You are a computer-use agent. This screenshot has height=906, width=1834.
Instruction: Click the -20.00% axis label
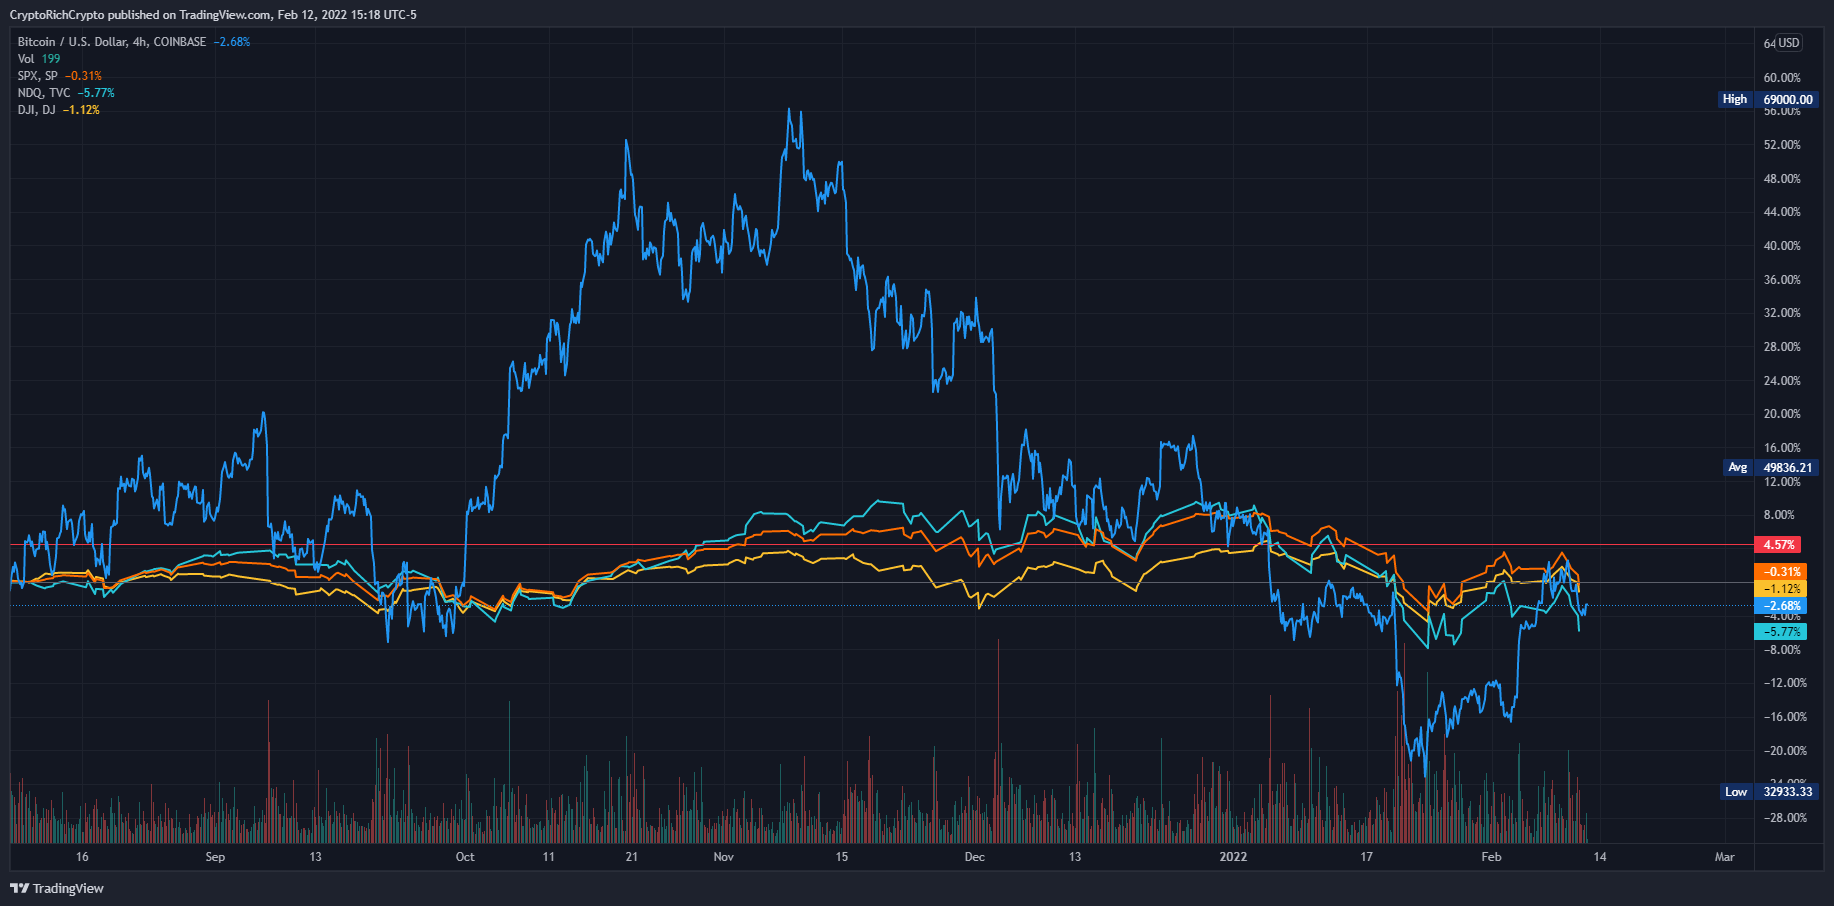click(x=1784, y=751)
